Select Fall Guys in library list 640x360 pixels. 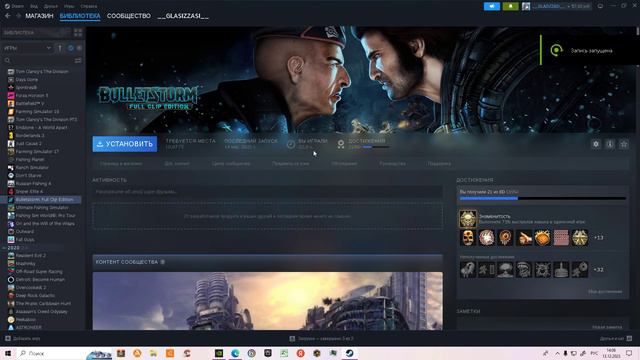(x=25, y=240)
